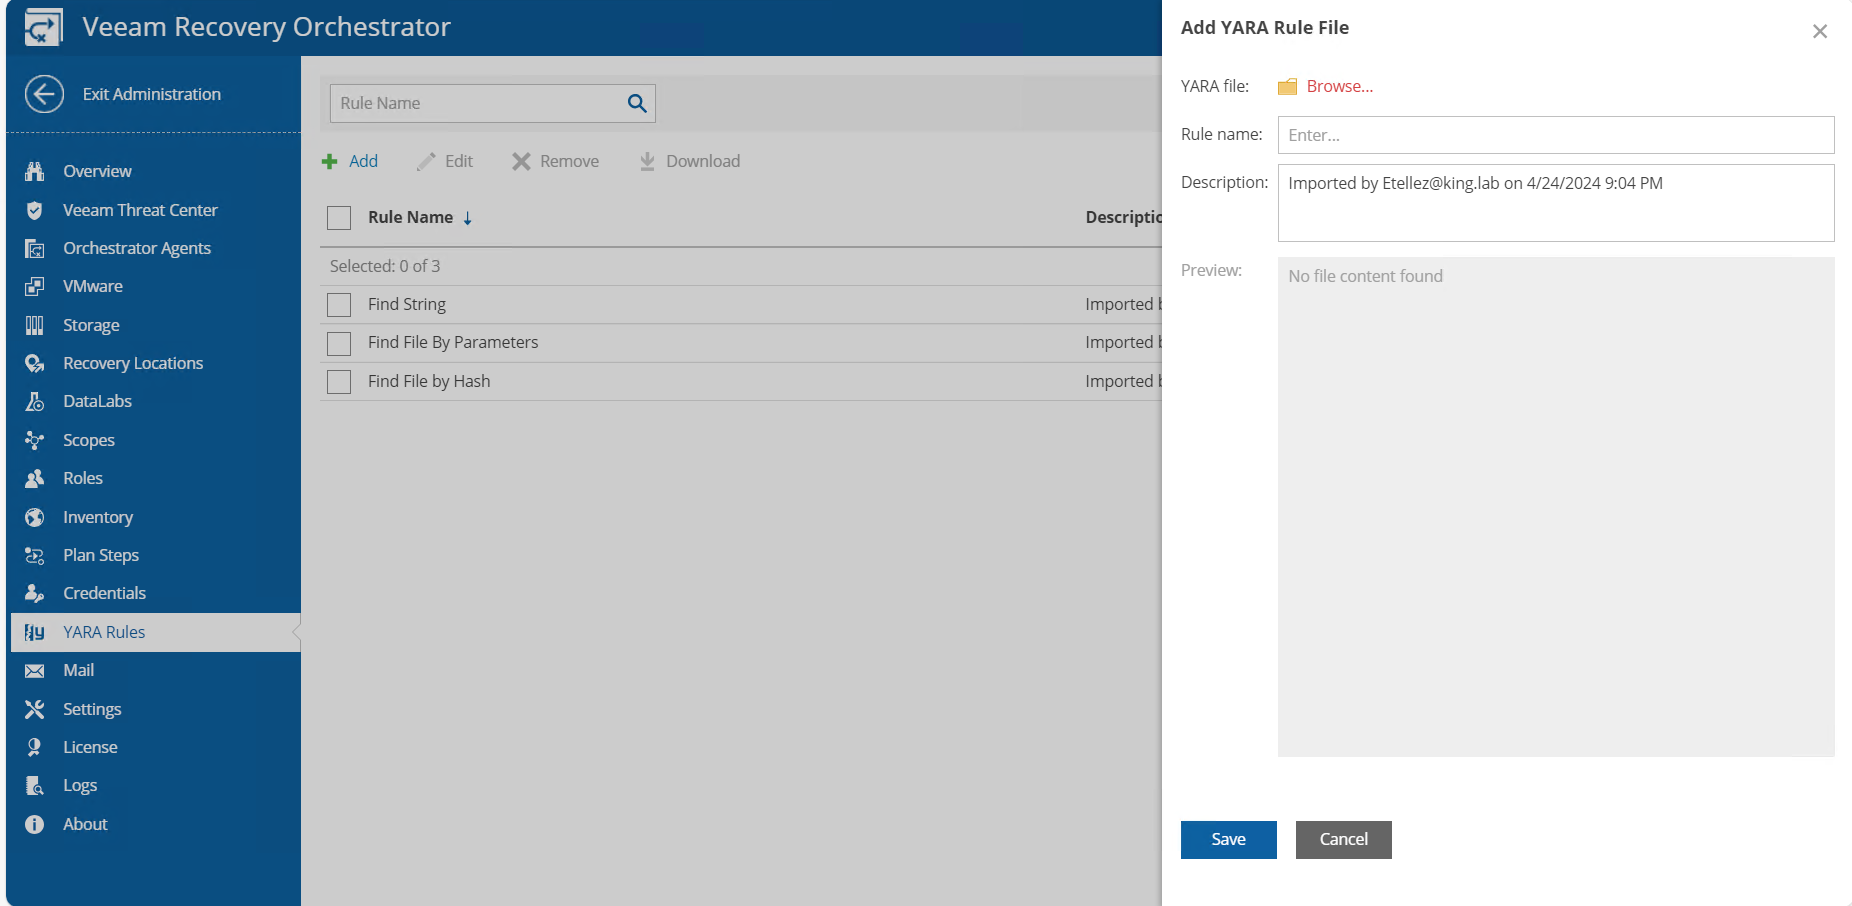Click the Remove toolbar label

pyautogui.click(x=569, y=161)
